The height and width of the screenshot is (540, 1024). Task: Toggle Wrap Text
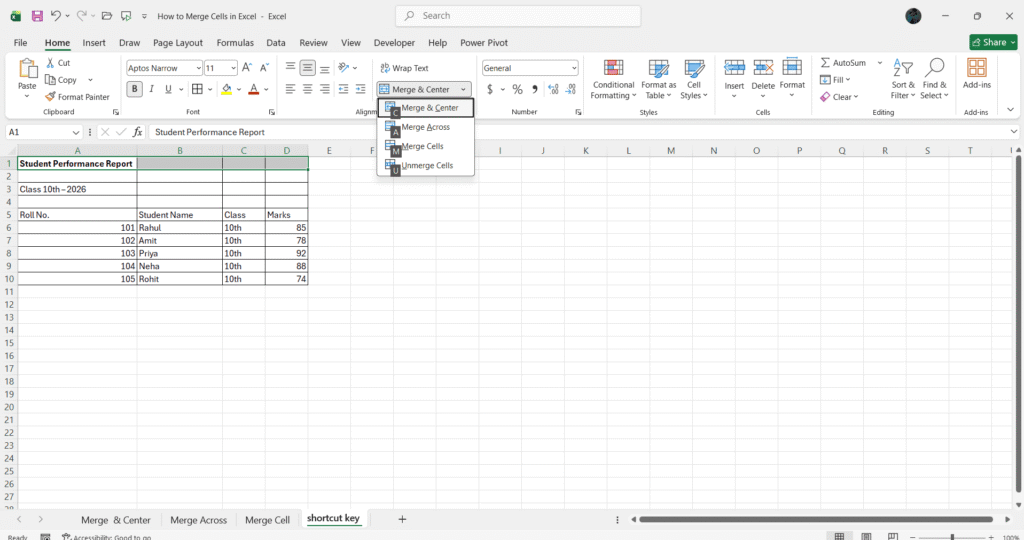pos(404,68)
